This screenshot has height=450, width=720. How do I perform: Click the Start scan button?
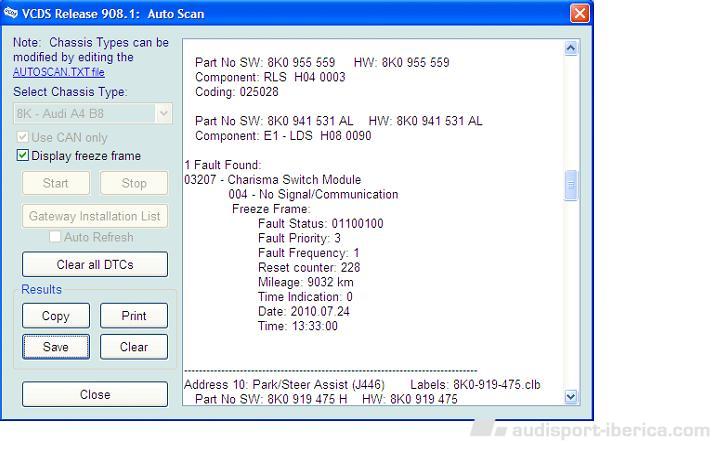(x=56, y=183)
